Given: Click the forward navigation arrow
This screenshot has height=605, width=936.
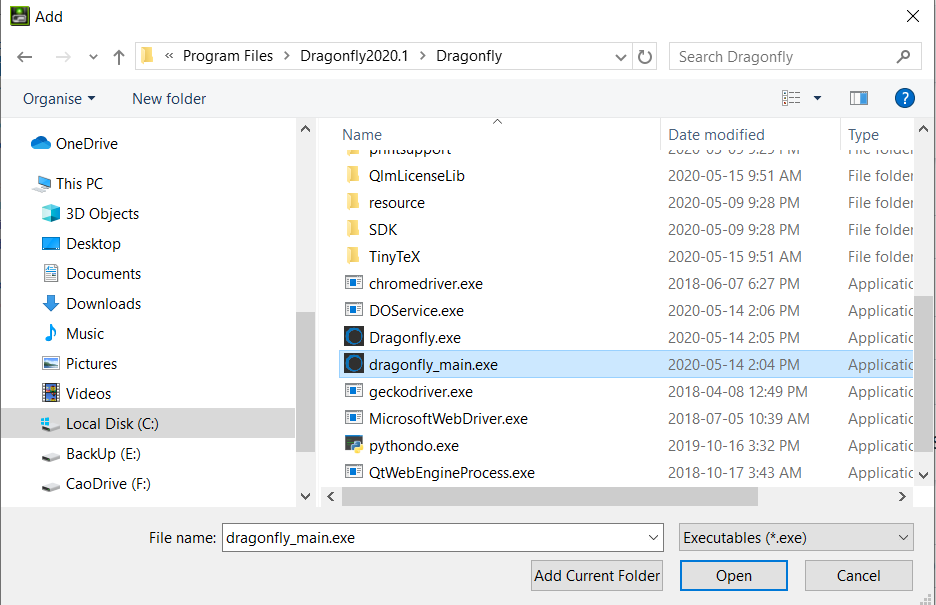Looking at the screenshot, I should (x=63, y=57).
